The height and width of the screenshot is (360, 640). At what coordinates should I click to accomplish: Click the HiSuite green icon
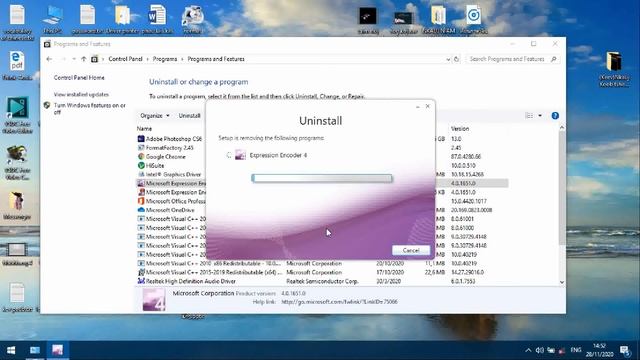(141, 166)
